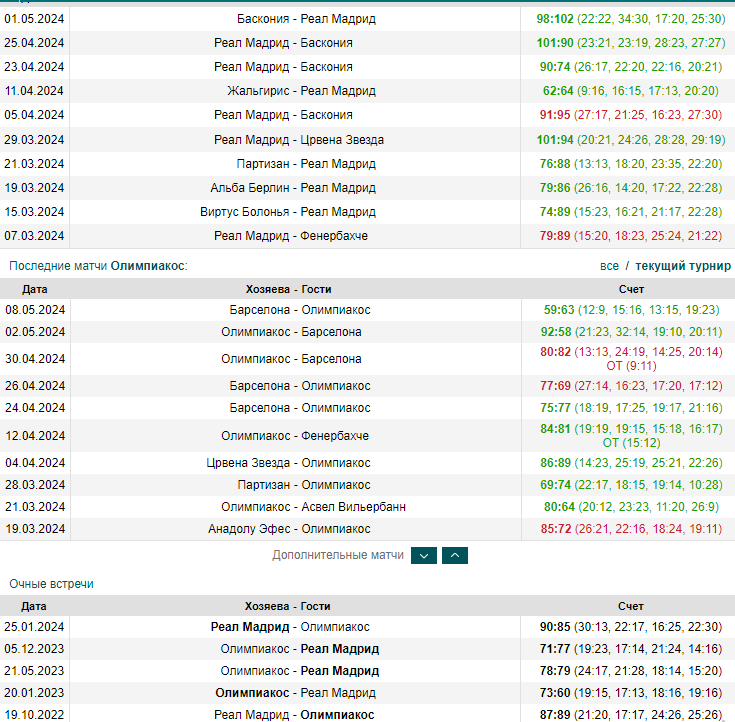Screen dimensions: 735x722
Task: Open overtime score 80:82 from 30.04.2024
Action: [555, 352]
